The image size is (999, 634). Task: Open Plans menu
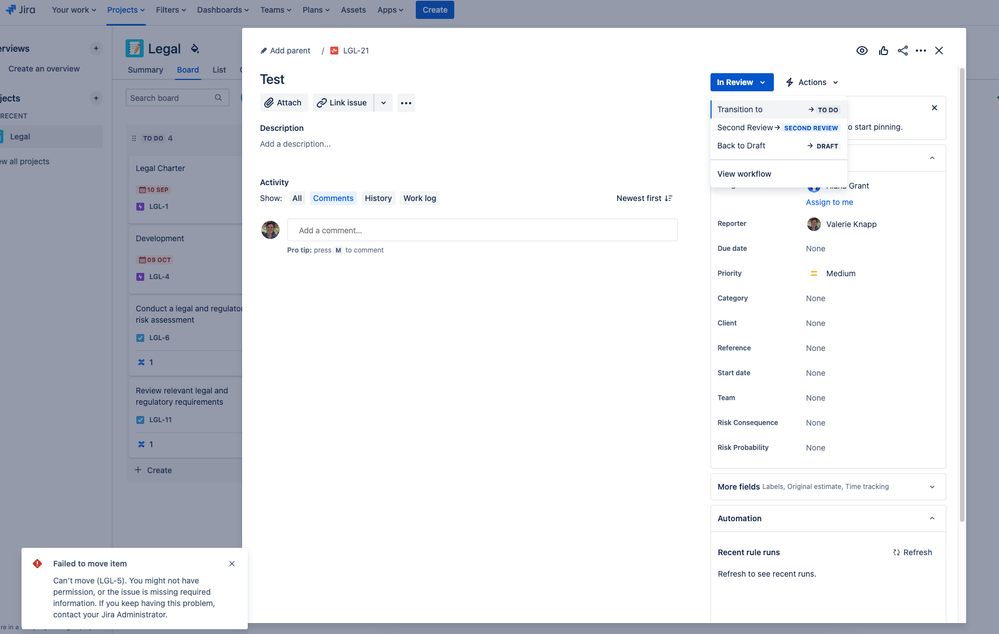coord(316,10)
